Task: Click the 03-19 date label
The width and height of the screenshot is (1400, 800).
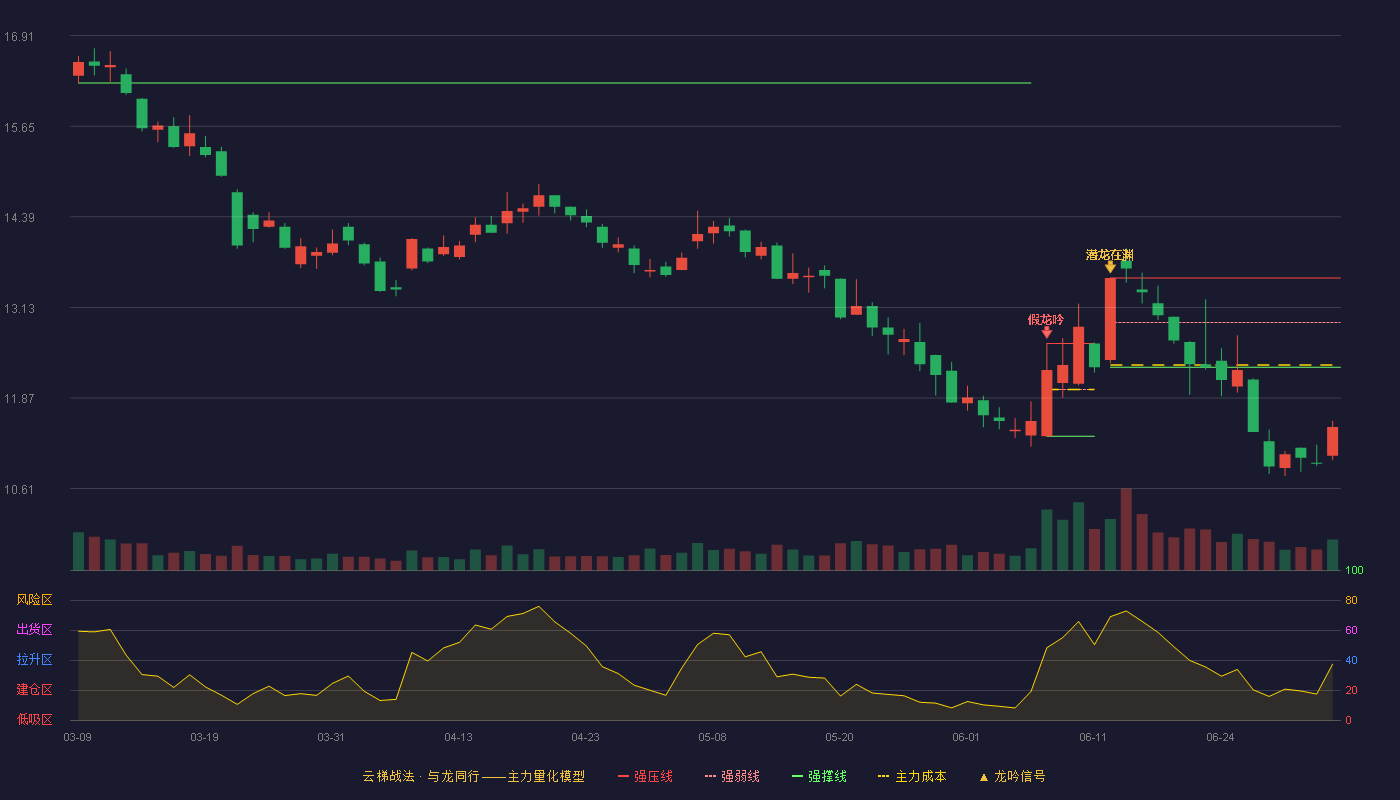Action: click(204, 737)
